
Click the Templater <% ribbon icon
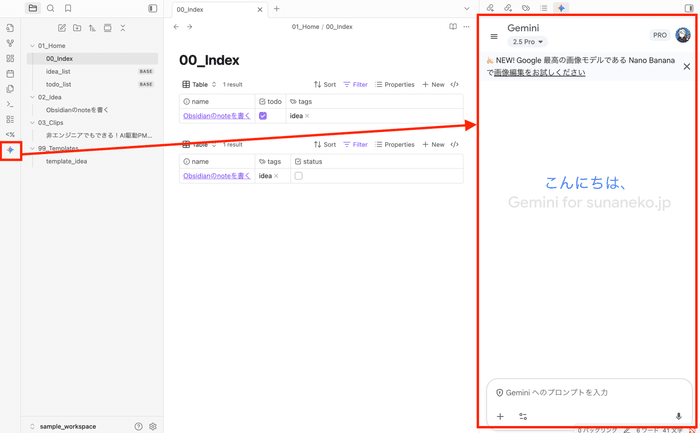(10, 134)
